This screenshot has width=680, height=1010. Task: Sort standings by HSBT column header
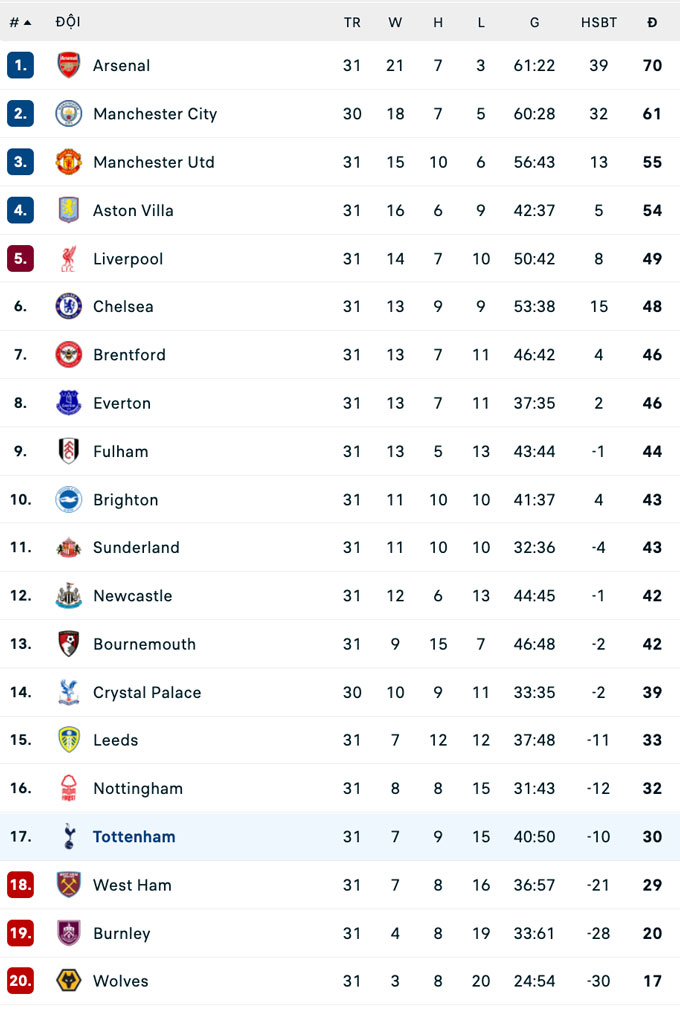599,22
